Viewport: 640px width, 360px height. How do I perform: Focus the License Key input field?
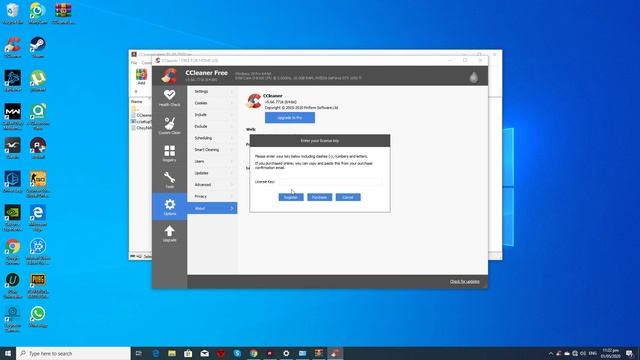coord(331,182)
